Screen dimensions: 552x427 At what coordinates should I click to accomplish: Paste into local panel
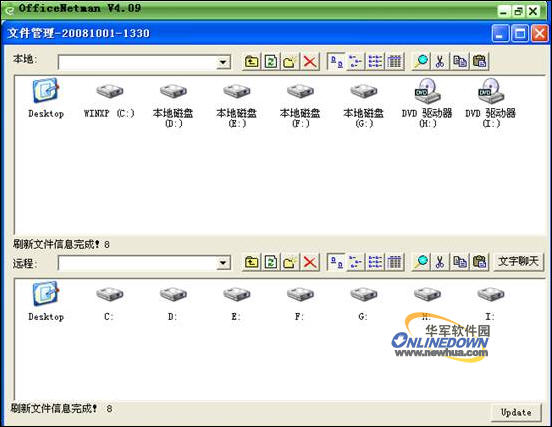point(479,62)
